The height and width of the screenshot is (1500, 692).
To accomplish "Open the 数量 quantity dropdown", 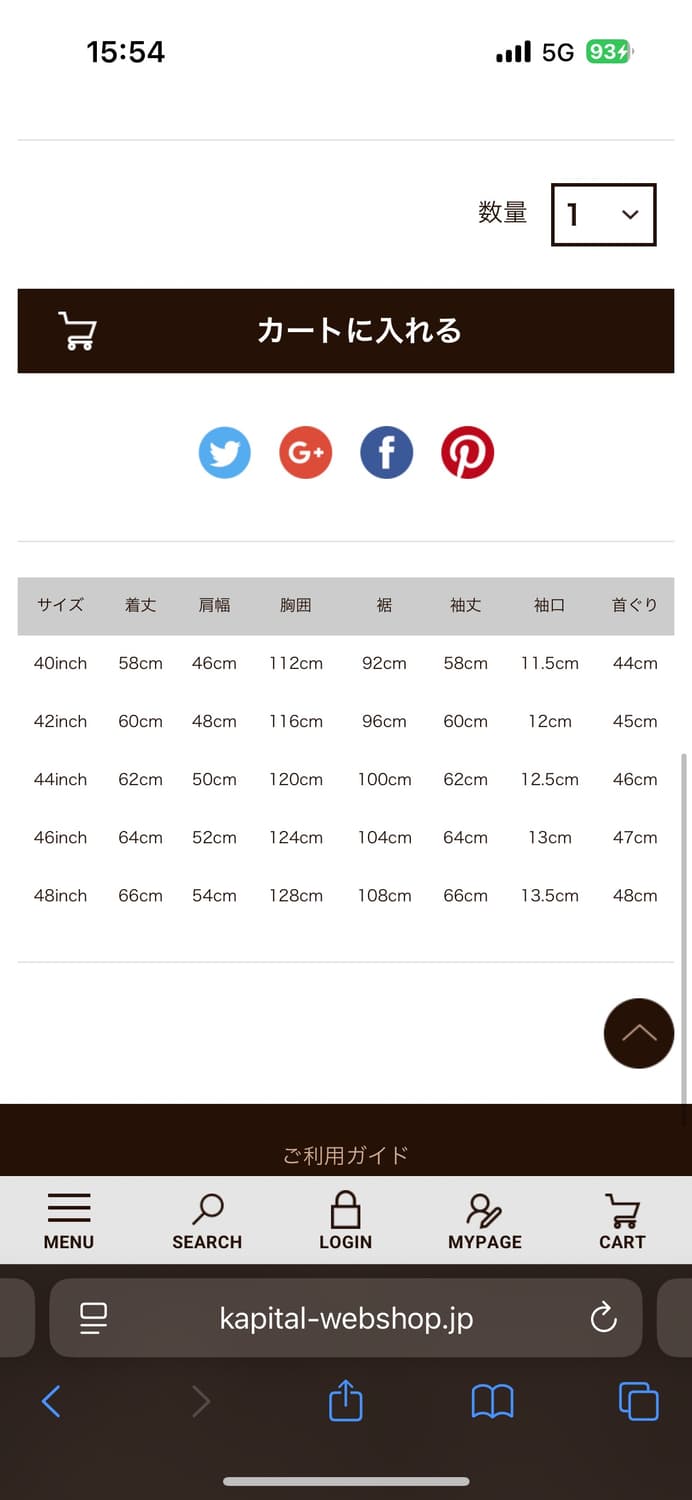I will [x=603, y=214].
